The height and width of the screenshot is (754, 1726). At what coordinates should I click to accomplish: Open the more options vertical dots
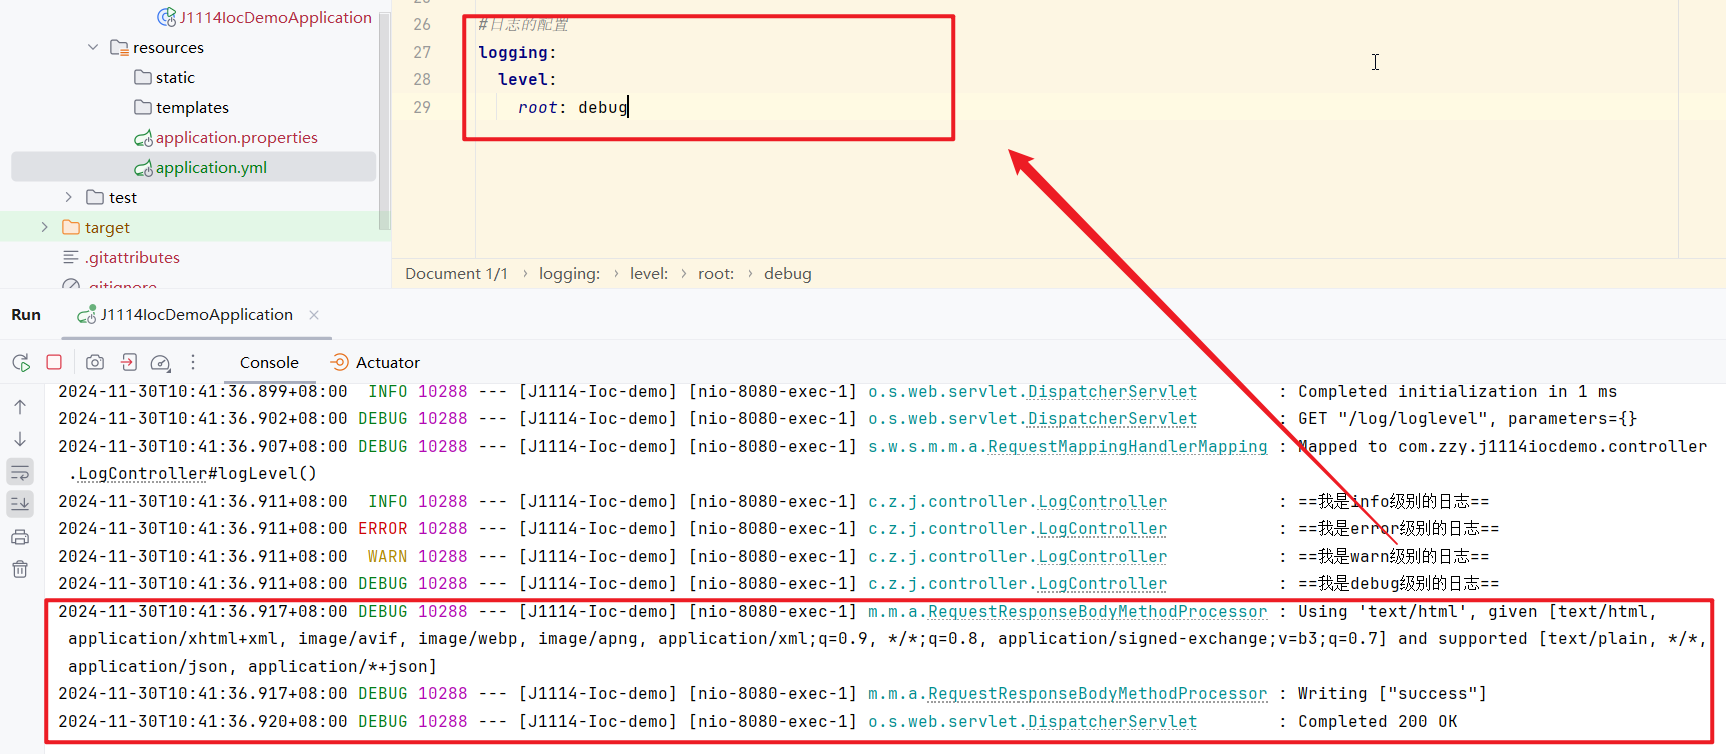[x=193, y=362]
